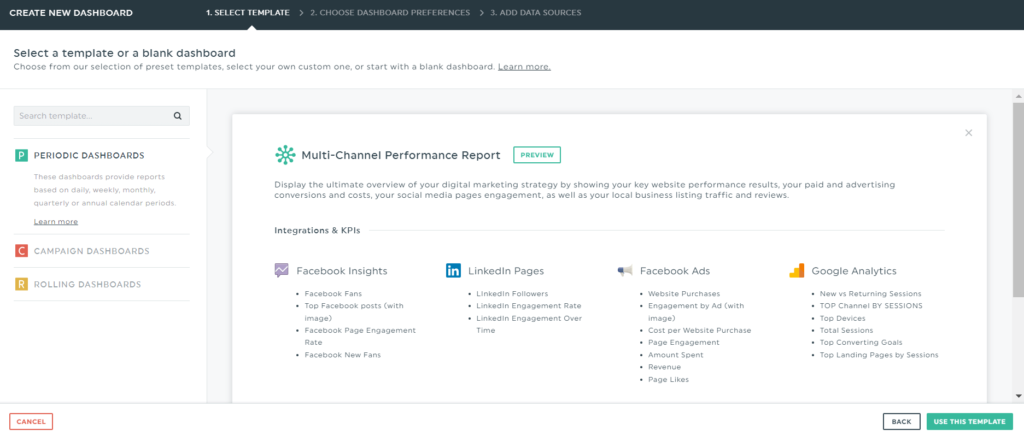Screen dimensions: 1024x436
Task: Click the red C Campaign Dashboards icon
Action: (21, 251)
